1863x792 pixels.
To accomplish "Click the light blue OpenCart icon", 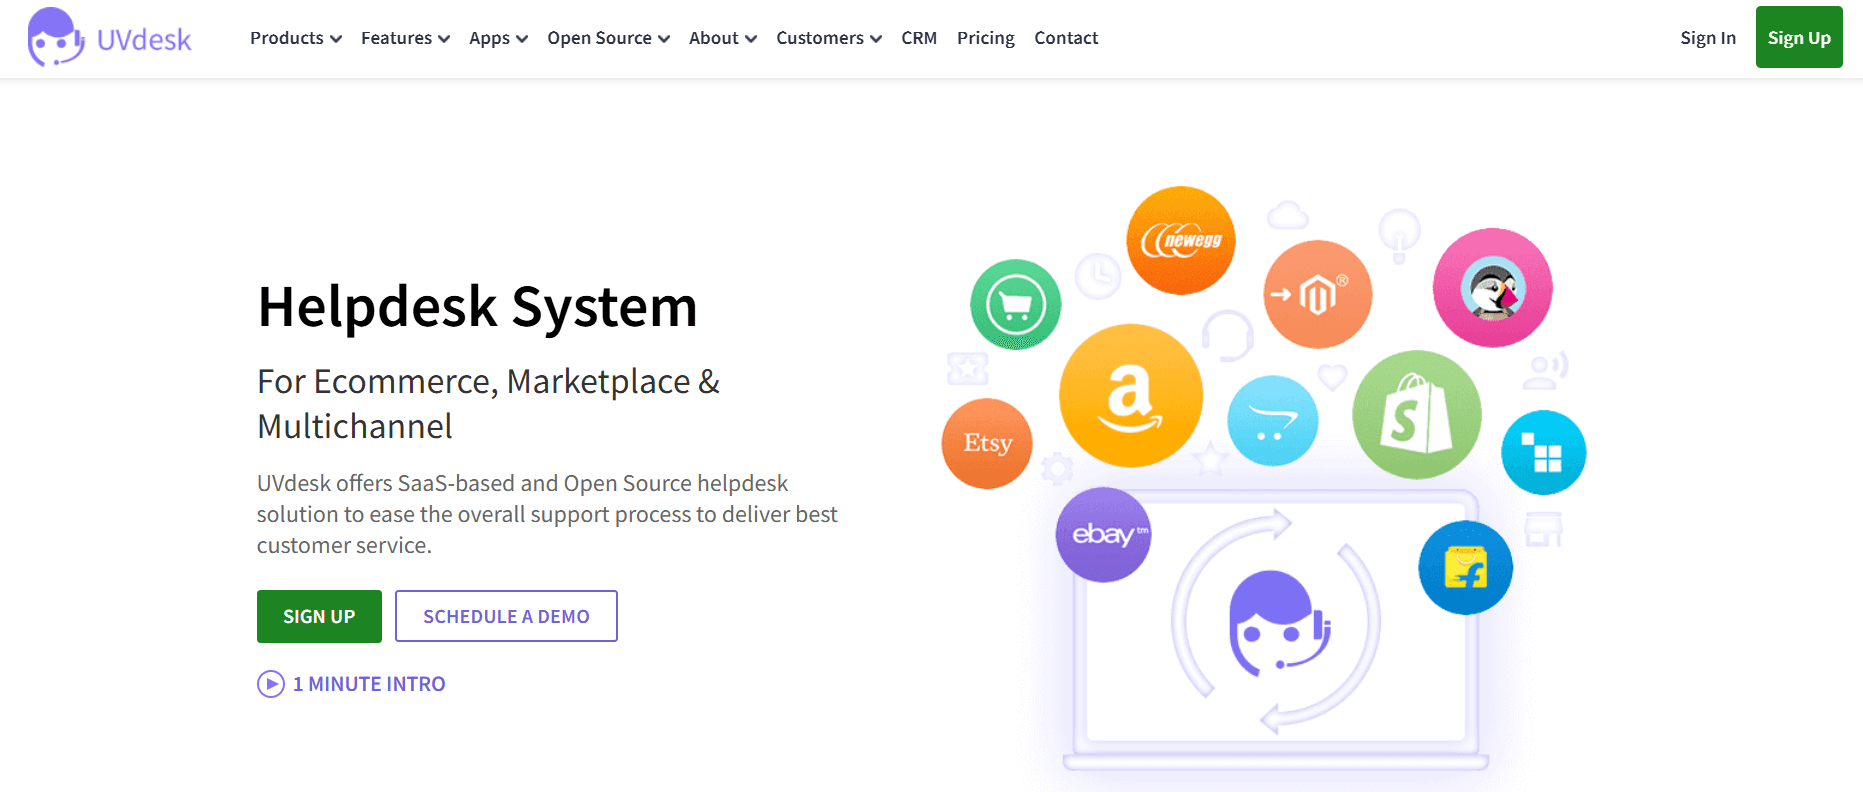I will (x=1272, y=420).
